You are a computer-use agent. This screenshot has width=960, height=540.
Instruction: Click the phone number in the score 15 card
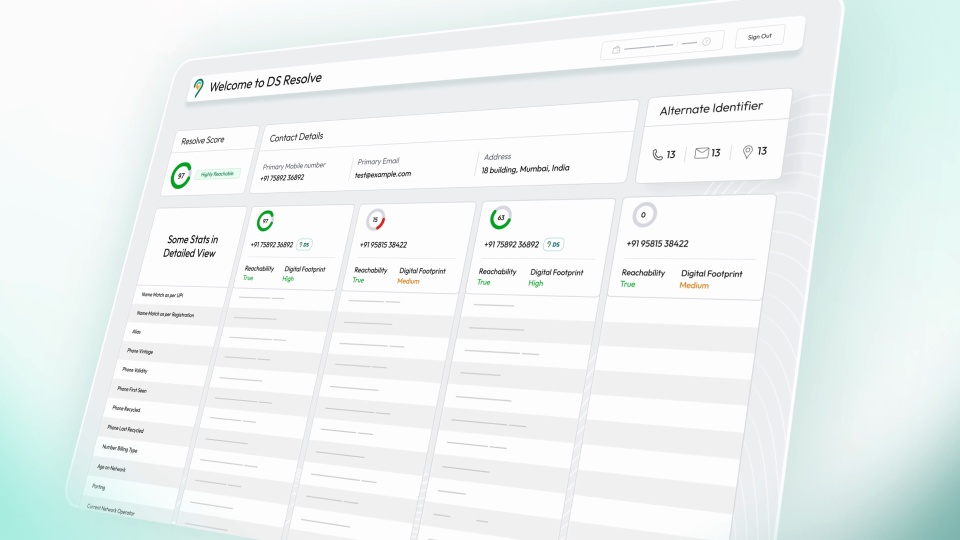click(383, 245)
